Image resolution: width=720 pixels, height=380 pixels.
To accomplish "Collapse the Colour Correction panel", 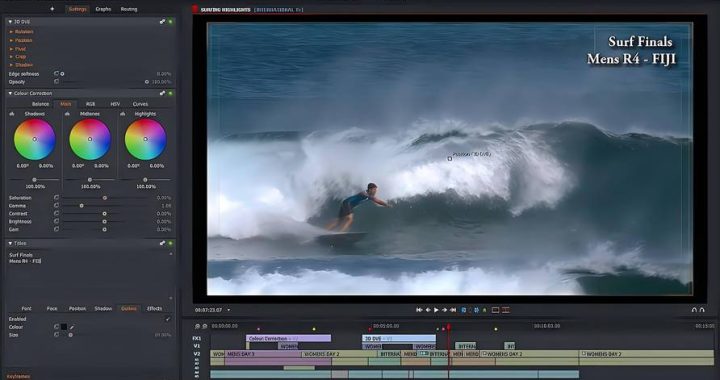I will (x=11, y=93).
